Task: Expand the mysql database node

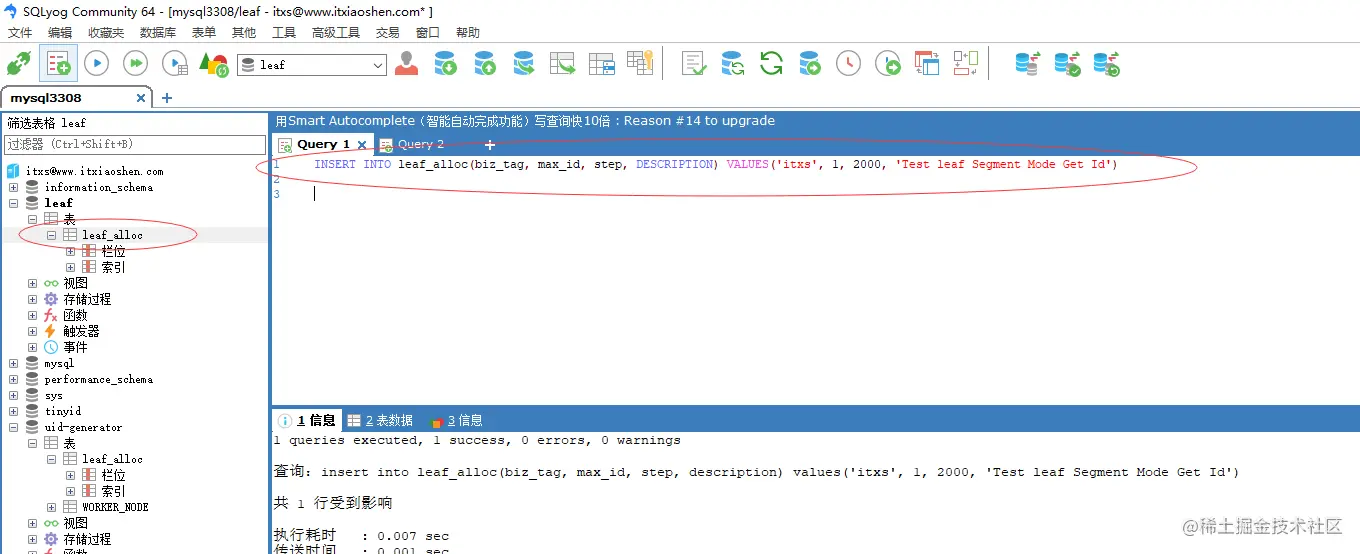Action: (14, 363)
